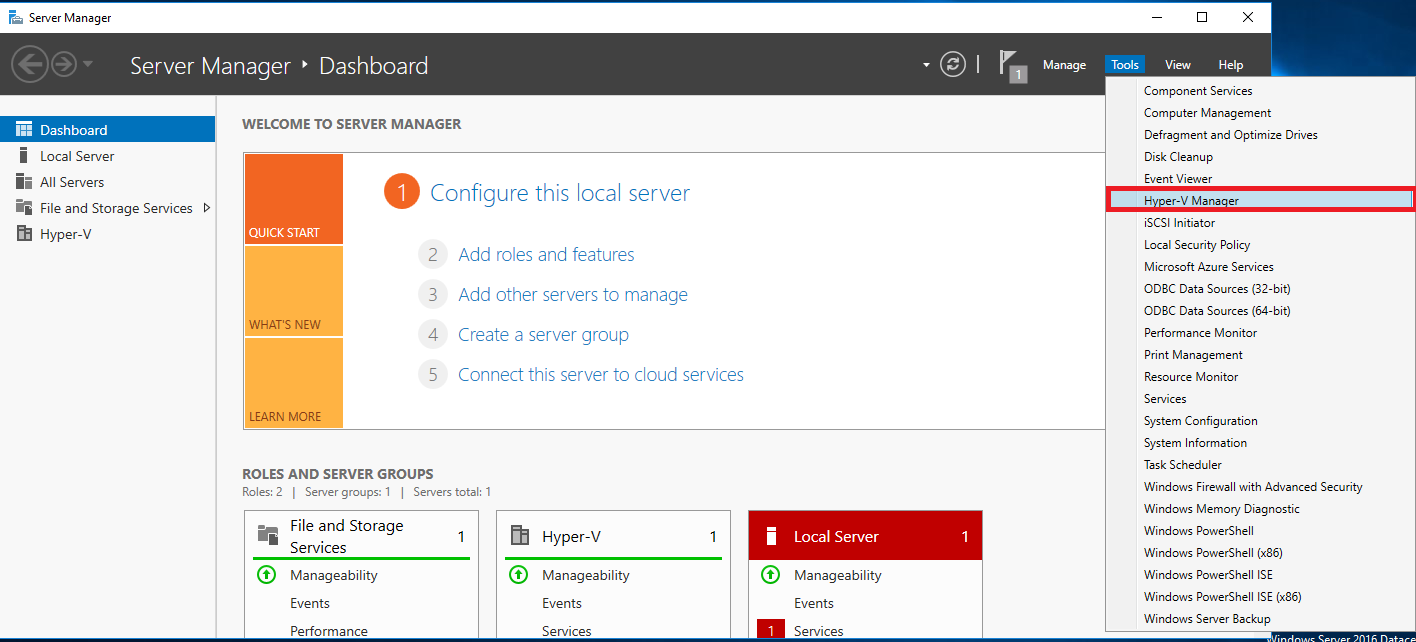
Task: Open the Tools menu
Action: 1125,65
